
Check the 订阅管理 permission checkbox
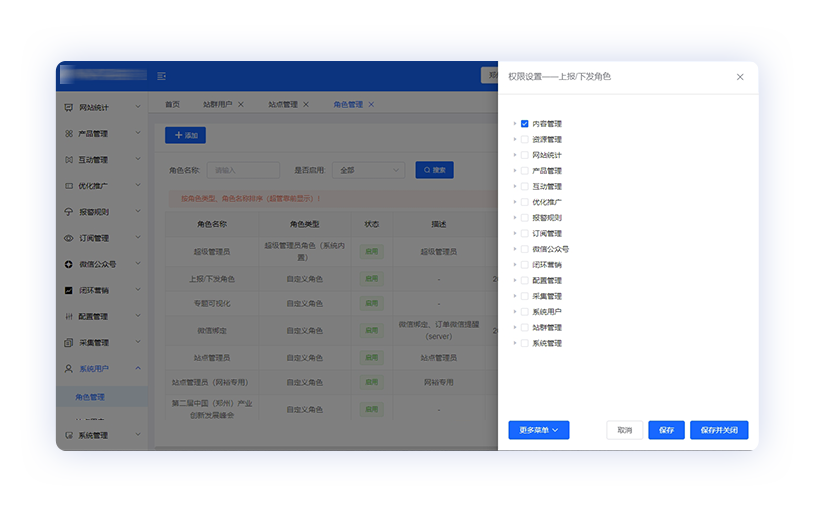coord(525,233)
